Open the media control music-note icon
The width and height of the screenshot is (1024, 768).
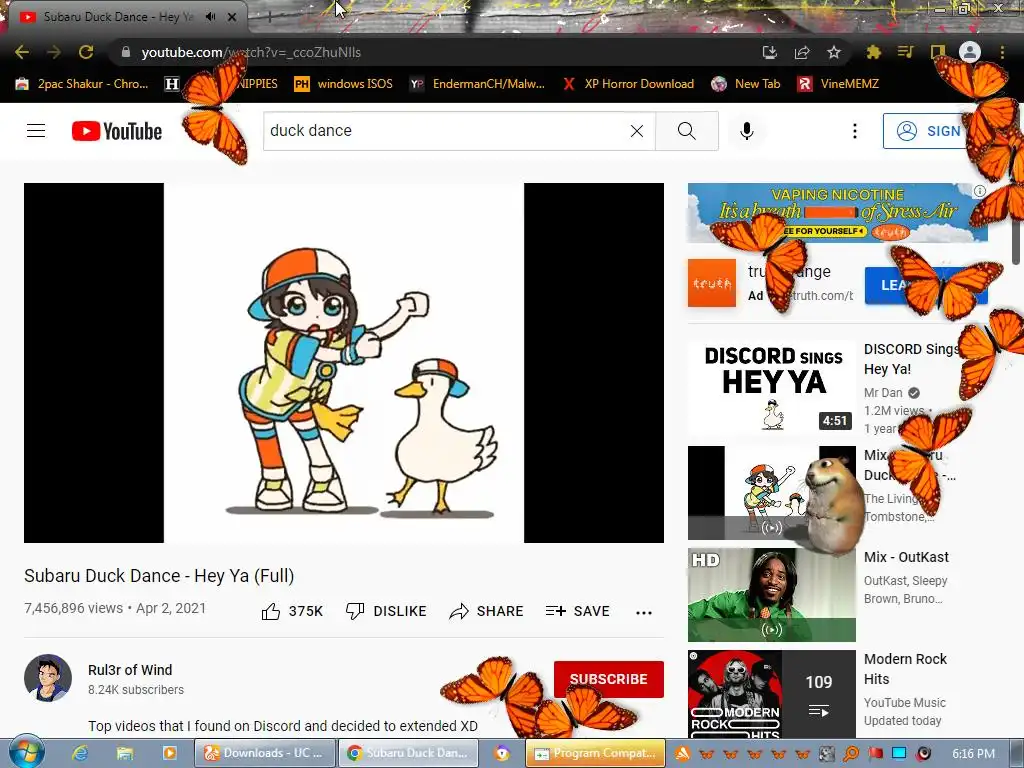pyautogui.click(x=905, y=52)
